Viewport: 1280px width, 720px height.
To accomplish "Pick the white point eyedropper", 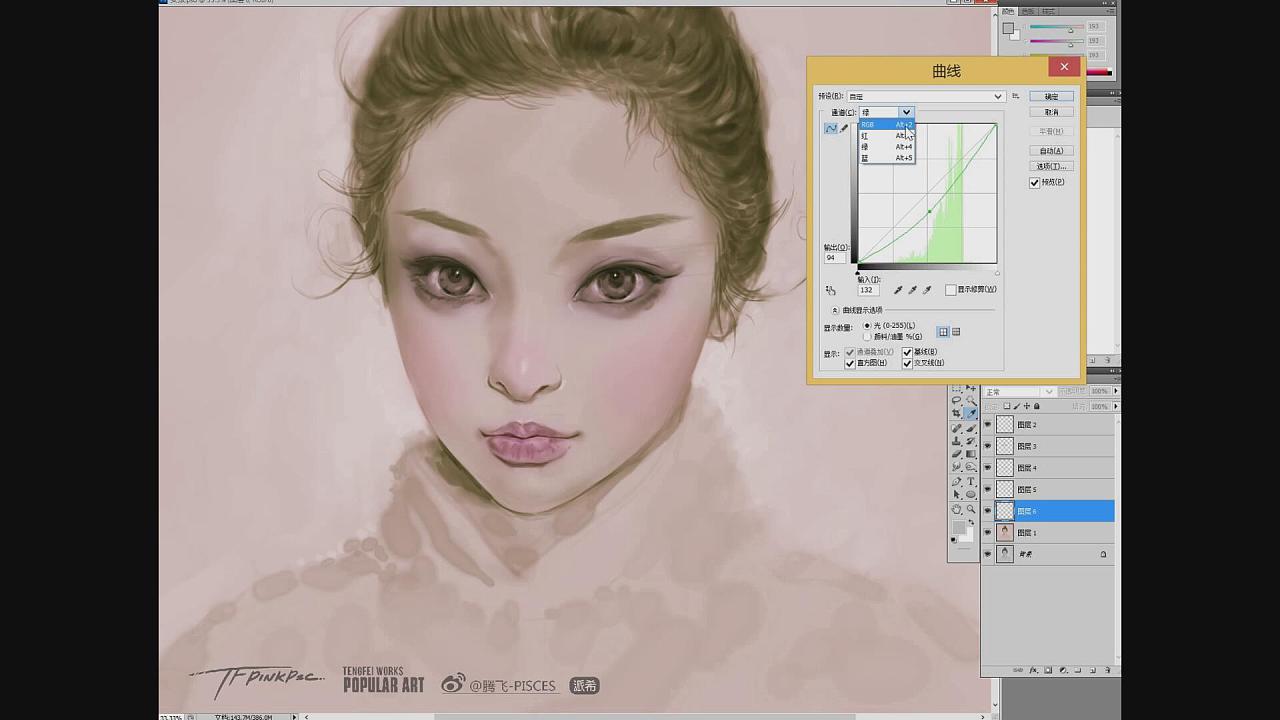I will point(927,290).
